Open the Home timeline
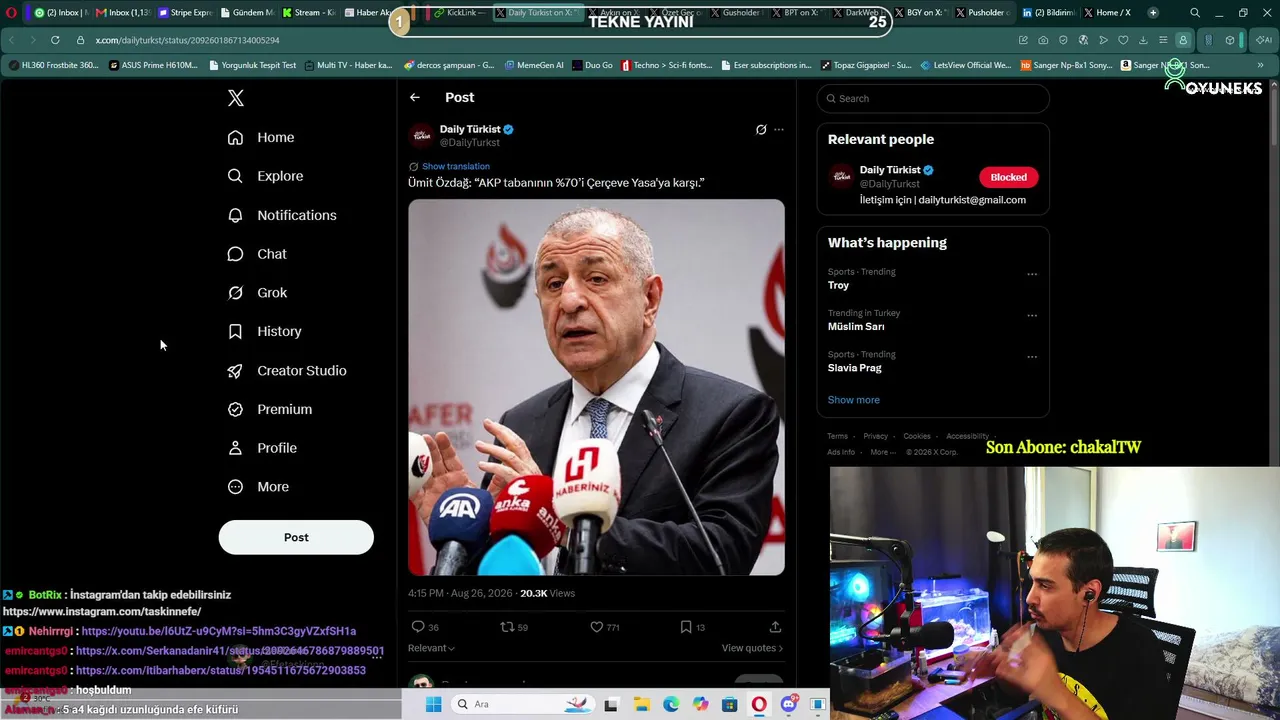Screen dimensions: 1280x720 pyautogui.click(x=261, y=137)
